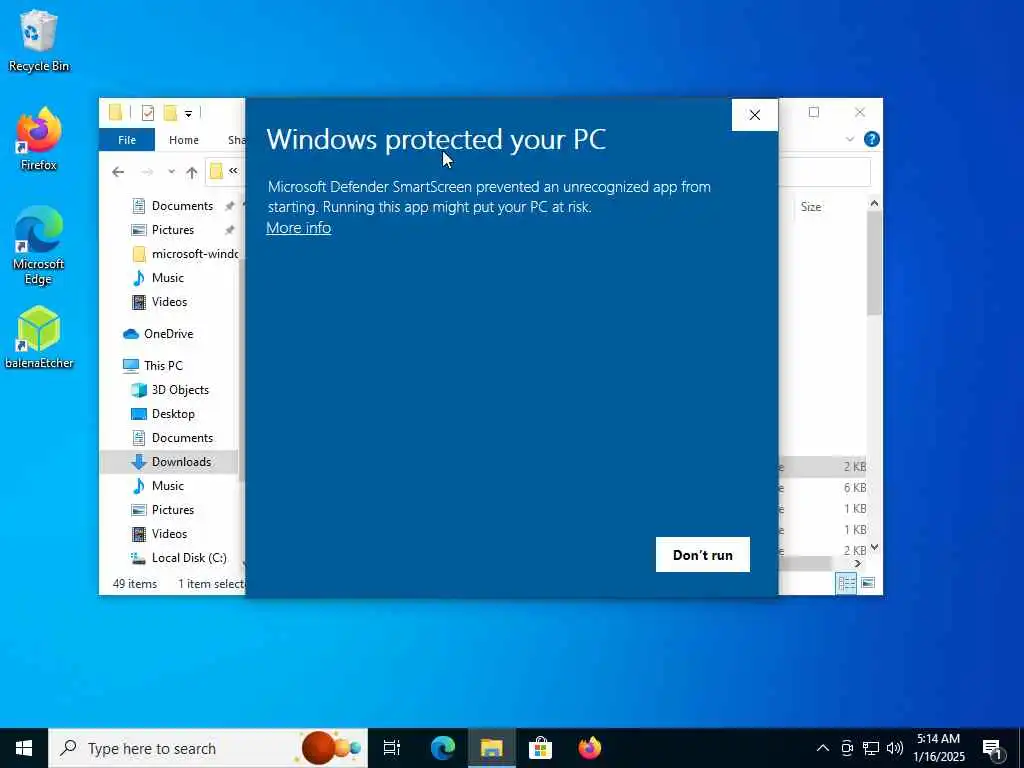The width and height of the screenshot is (1024, 768).
Task: Expand the ribbon with the chevron
Action: tap(850, 139)
